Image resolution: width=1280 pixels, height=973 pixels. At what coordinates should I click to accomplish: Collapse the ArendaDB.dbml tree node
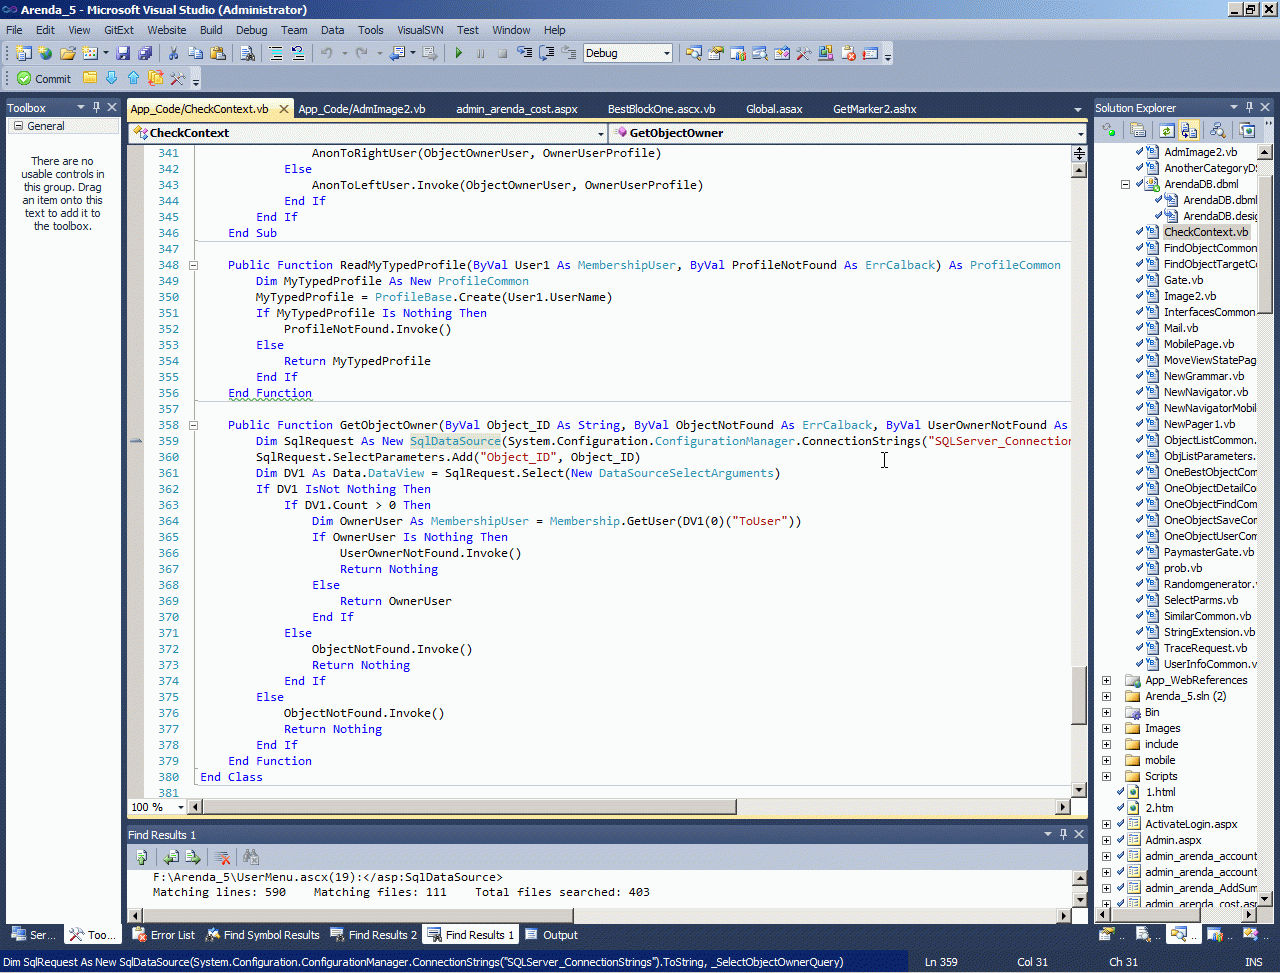coord(1125,184)
